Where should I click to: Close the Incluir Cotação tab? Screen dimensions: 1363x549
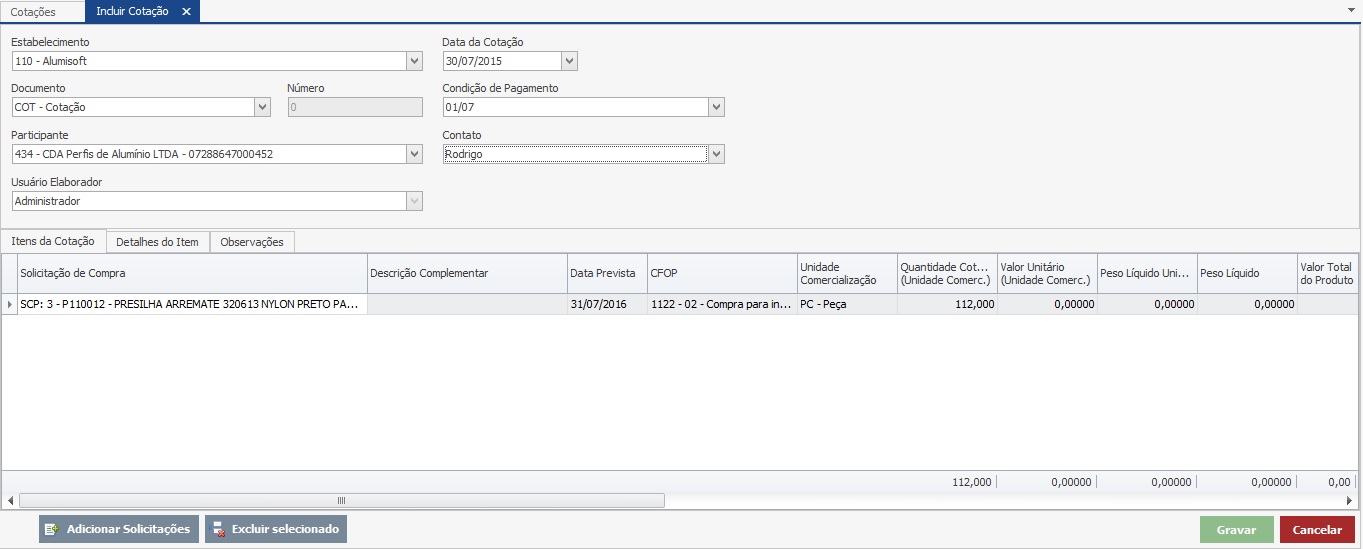coord(186,12)
